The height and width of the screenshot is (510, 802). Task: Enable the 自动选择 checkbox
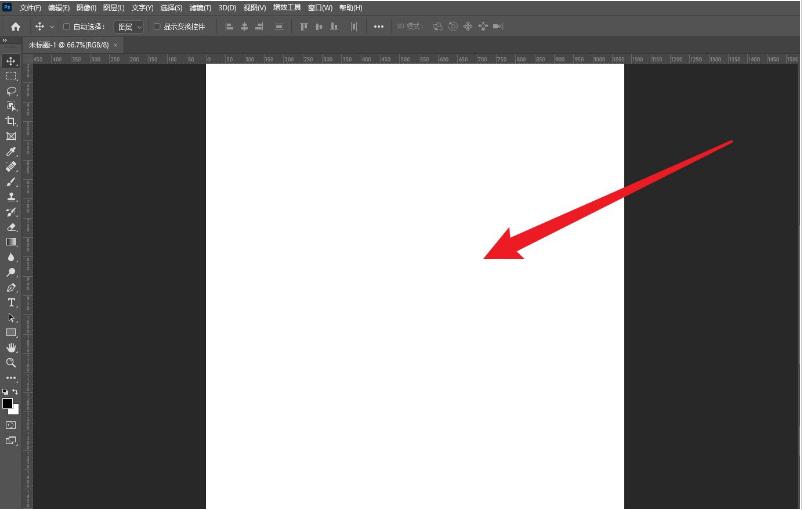tap(66, 27)
